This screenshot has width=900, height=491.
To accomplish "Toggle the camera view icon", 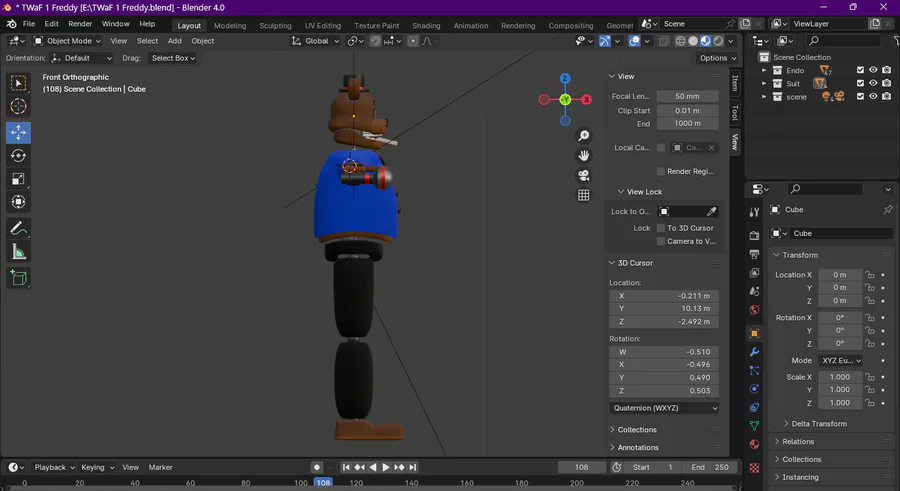I will point(584,175).
